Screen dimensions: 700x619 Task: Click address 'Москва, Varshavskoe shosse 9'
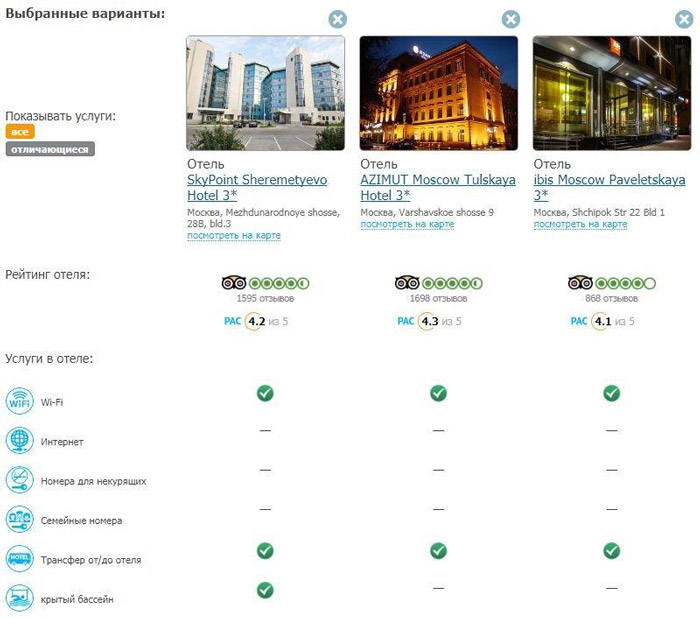click(x=427, y=212)
